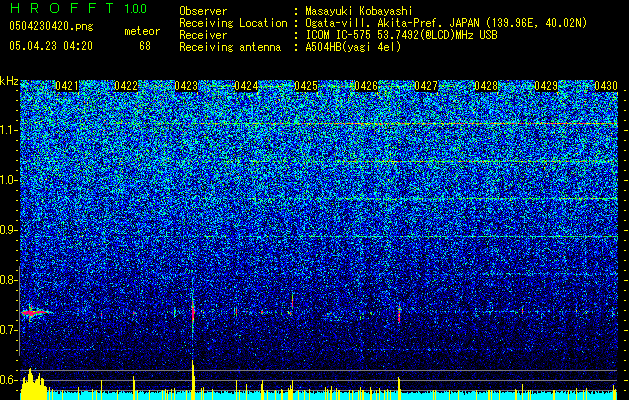Viewport: 629px width, 400px height.
Task: Click the yellow intensity hump at the start
Action: [34, 384]
